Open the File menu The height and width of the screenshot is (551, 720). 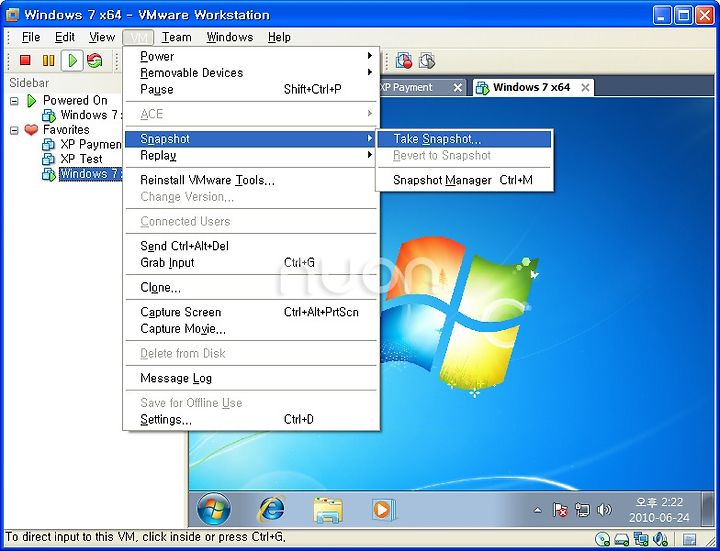pos(31,37)
